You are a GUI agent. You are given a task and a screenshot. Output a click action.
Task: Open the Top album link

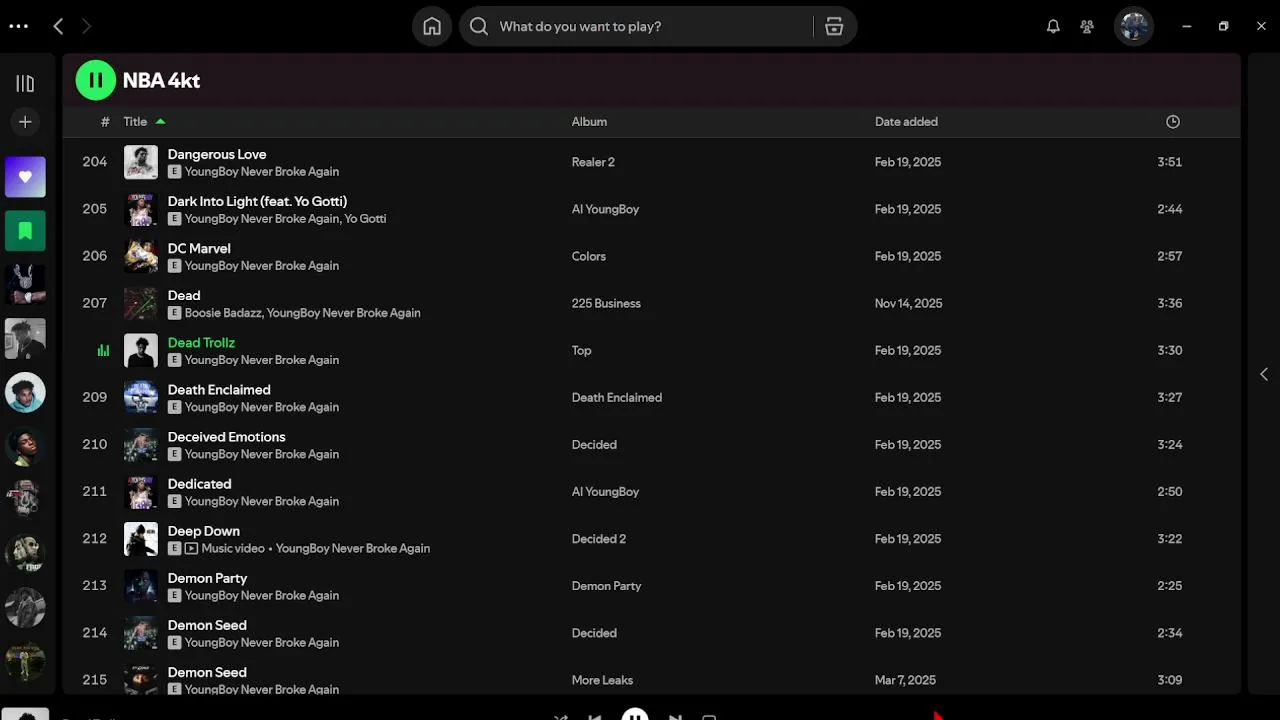(581, 350)
